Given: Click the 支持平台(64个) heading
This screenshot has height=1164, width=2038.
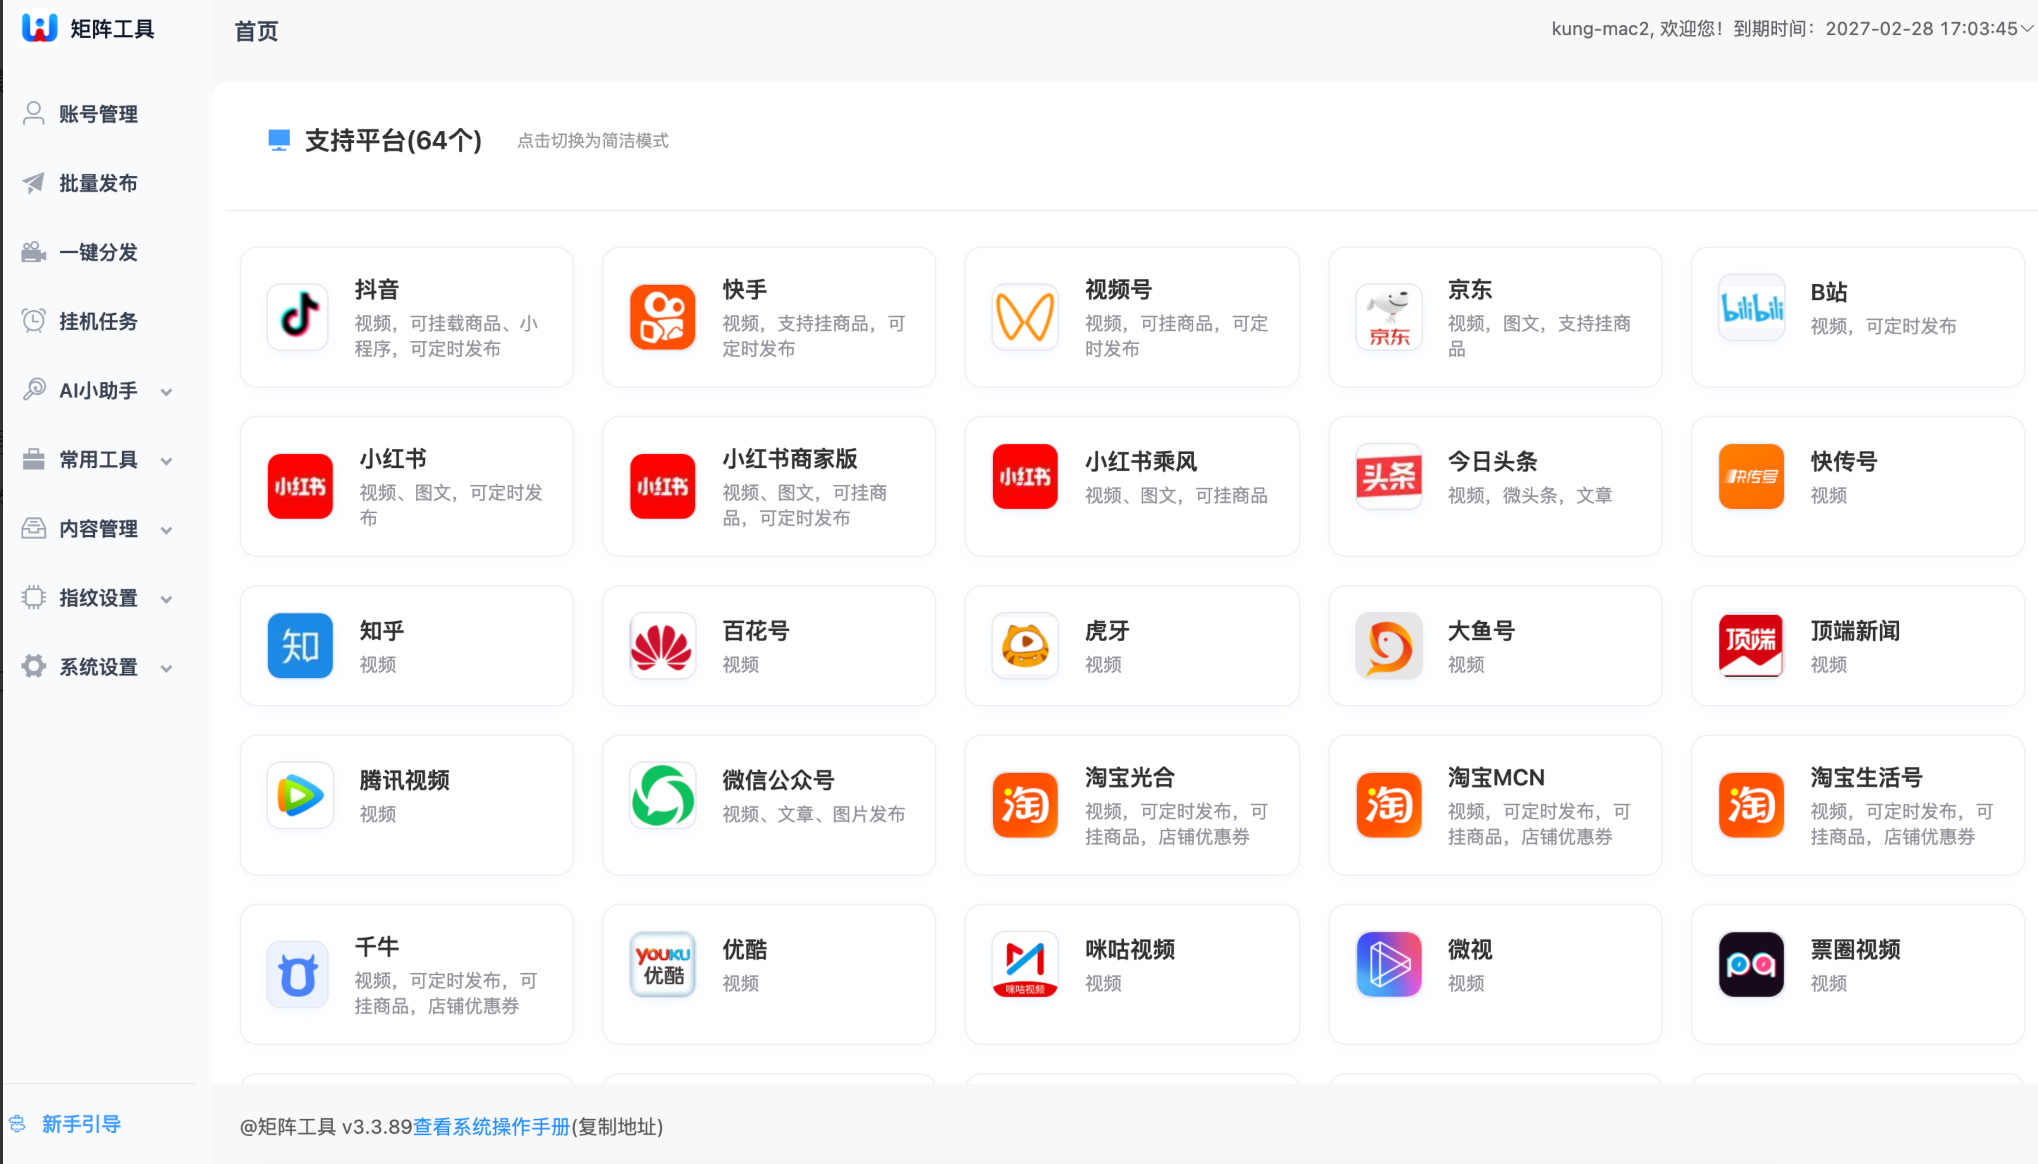Looking at the screenshot, I should 393,141.
